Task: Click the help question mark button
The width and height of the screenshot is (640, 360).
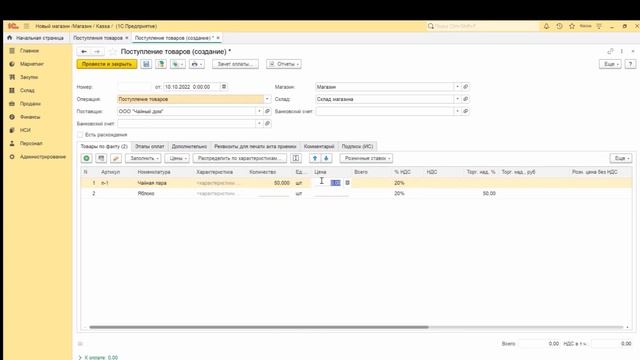Action: click(630, 64)
